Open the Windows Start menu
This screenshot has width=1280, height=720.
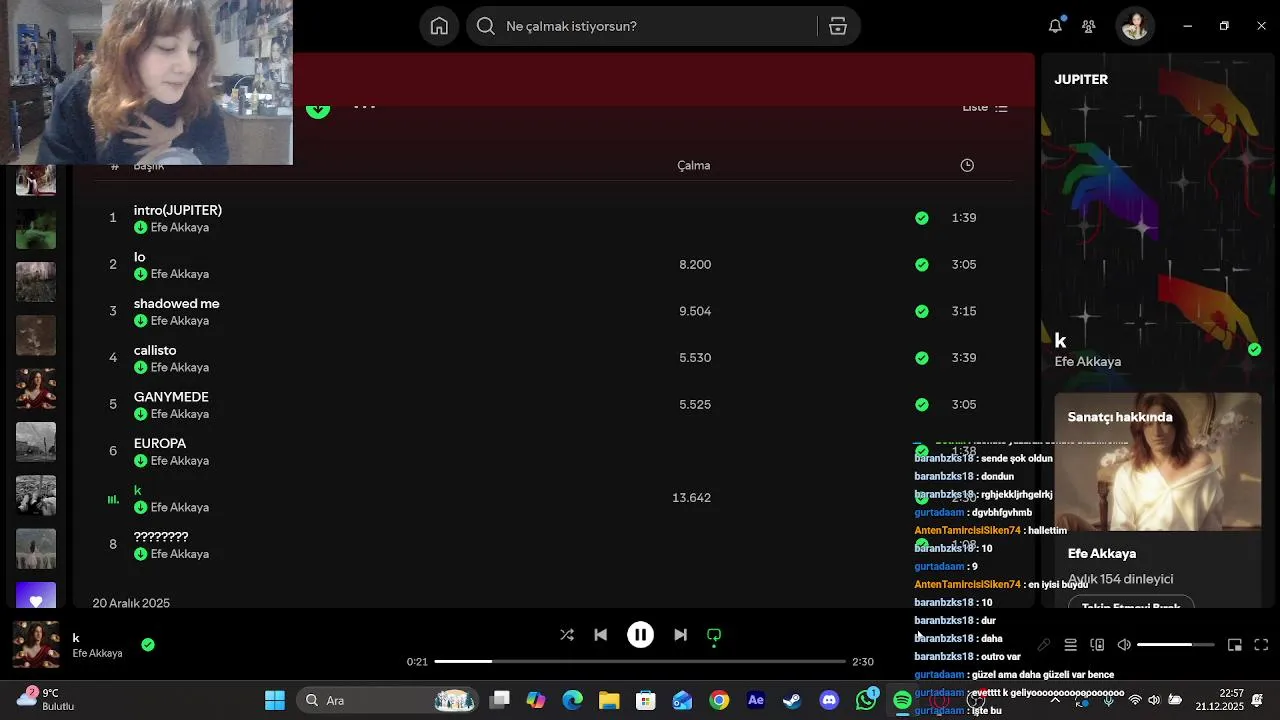click(275, 700)
